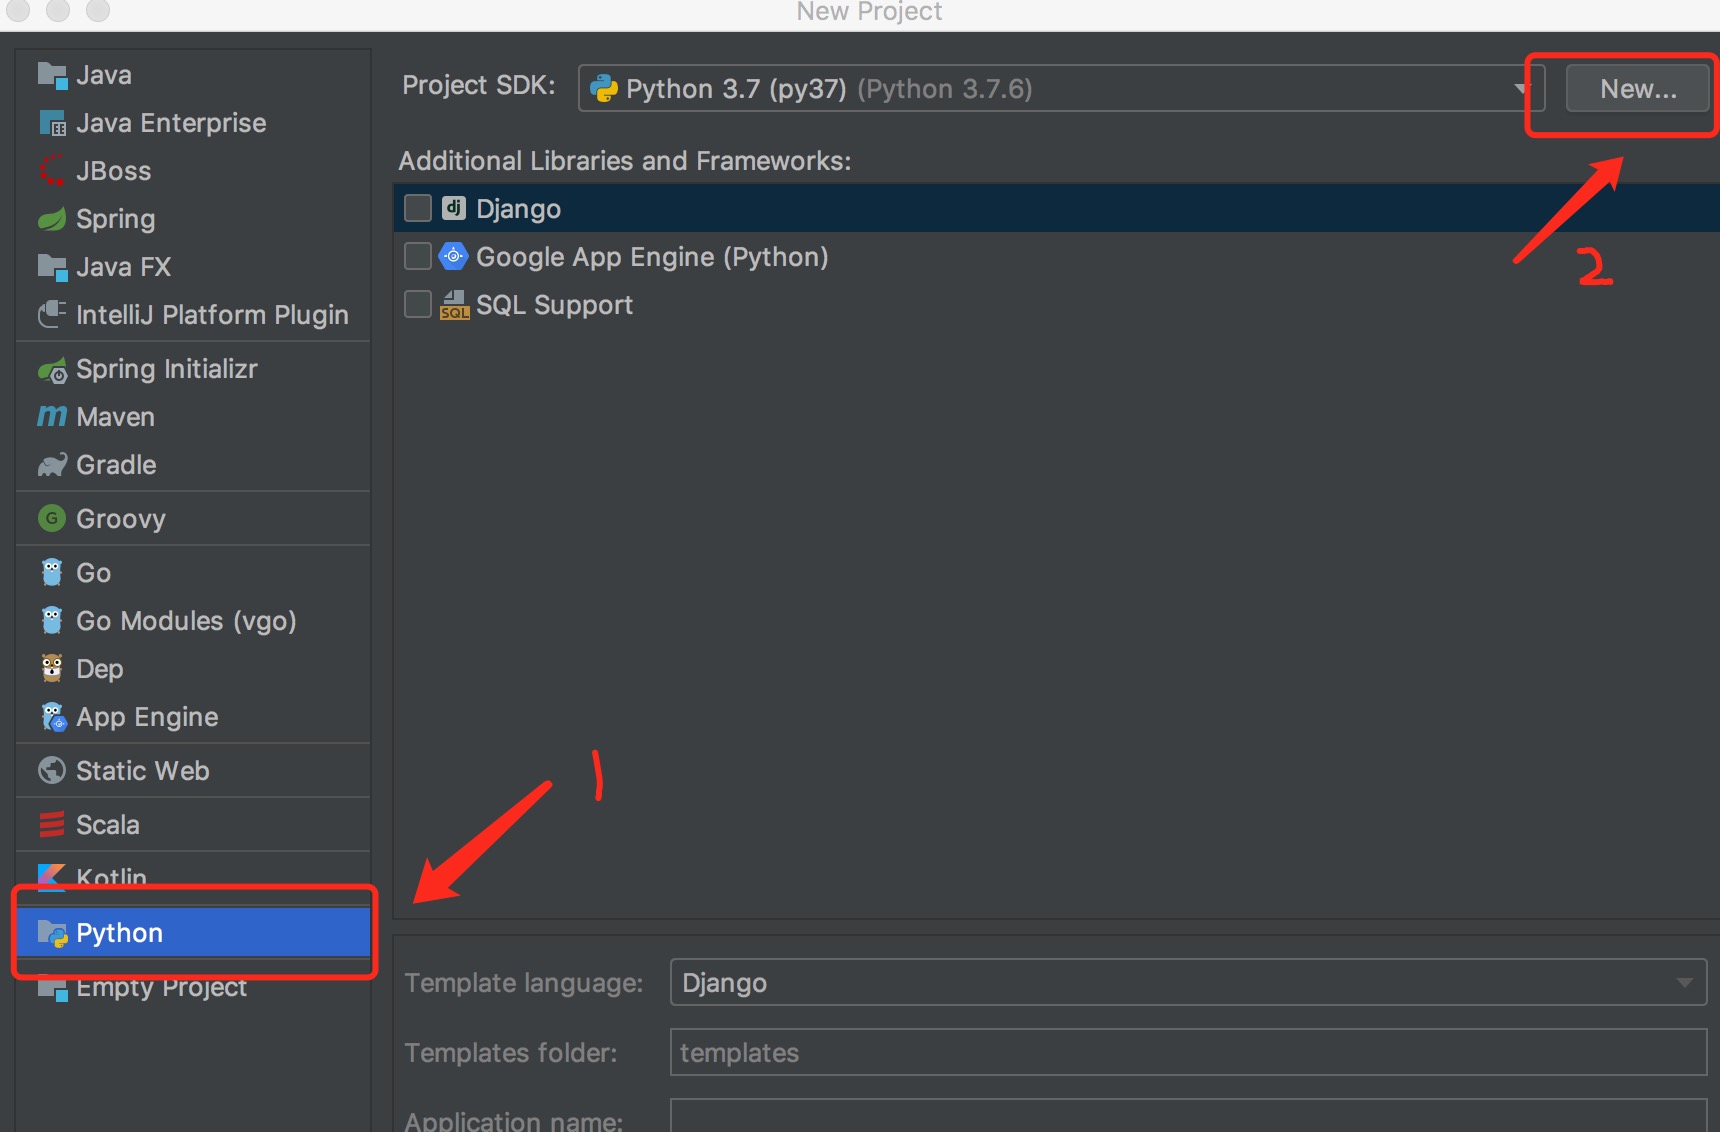The width and height of the screenshot is (1720, 1132).
Task: Enable SQL Support checkbox
Action: coord(417,304)
